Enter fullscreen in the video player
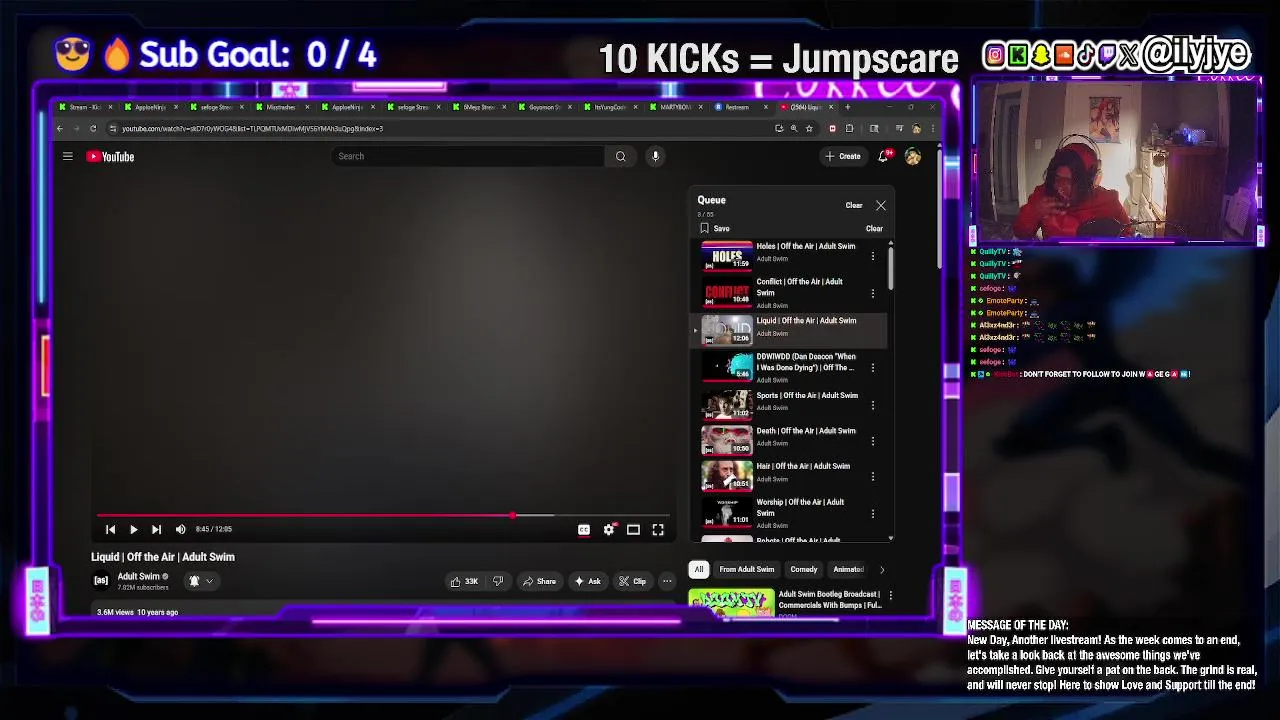Viewport: 1280px width, 720px height. (658, 529)
